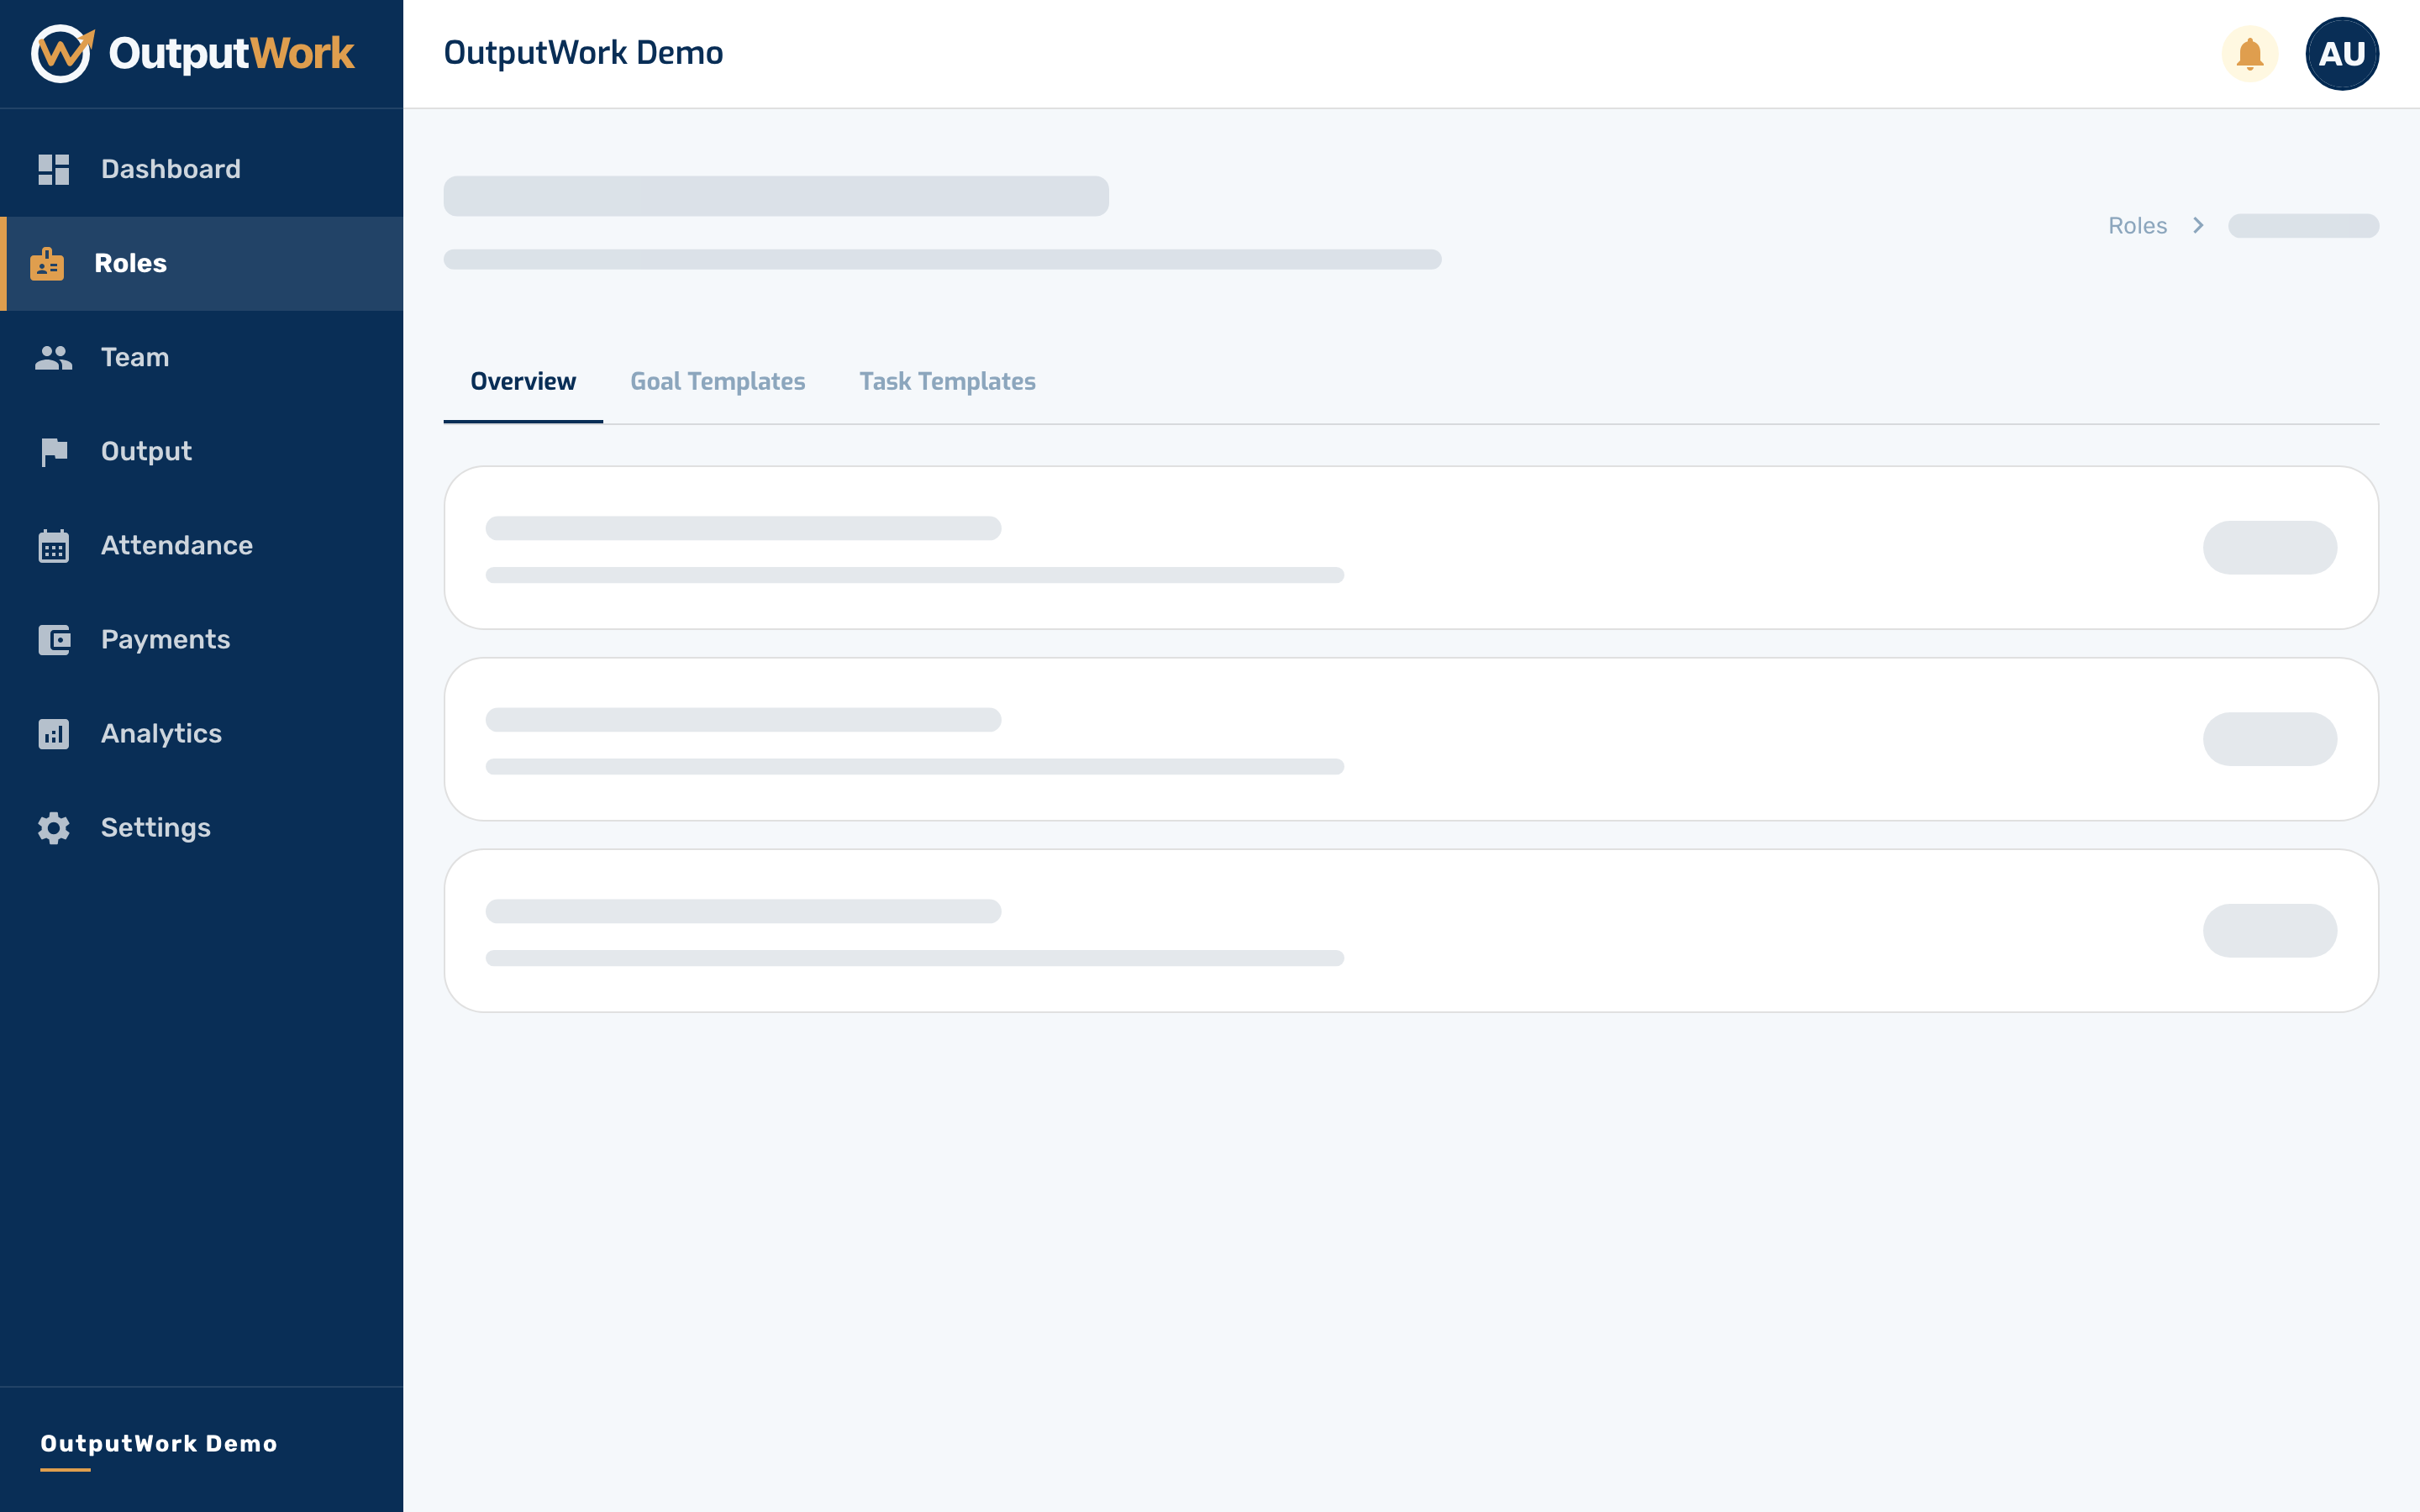Image resolution: width=2420 pixels, height=1512 pixels.
Task: Click the OutputWork logo
Action: (193, 53)
